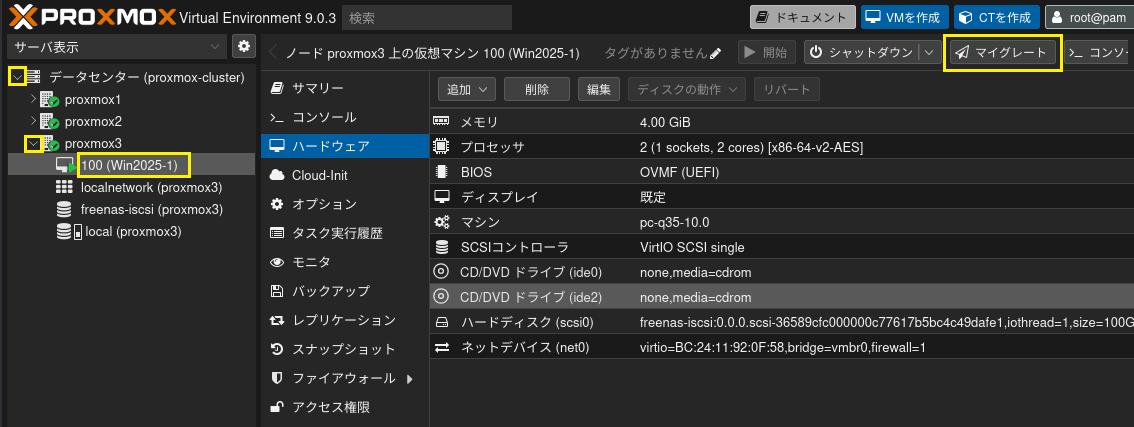The width and height of the screenshot is (1134, 427).
Task: Open the Cloud-Init tab
Action: (345, 175)
